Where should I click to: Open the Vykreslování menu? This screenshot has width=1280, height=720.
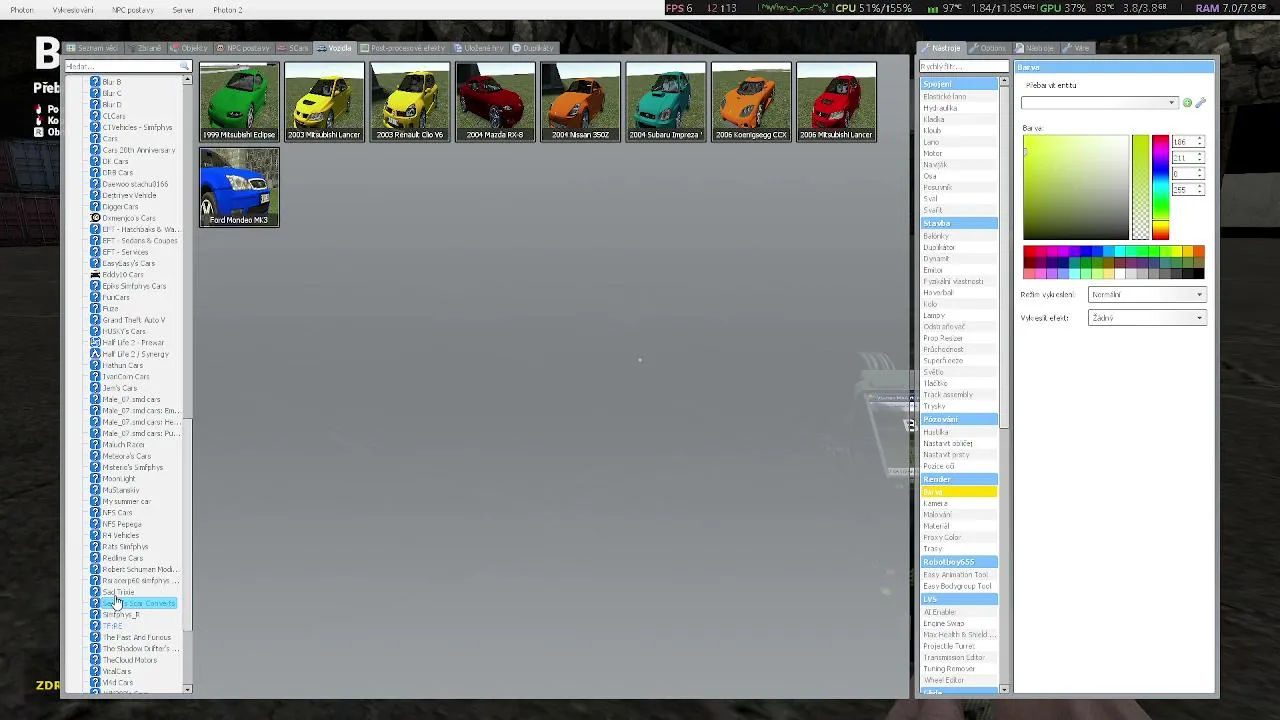coord(73,10)
